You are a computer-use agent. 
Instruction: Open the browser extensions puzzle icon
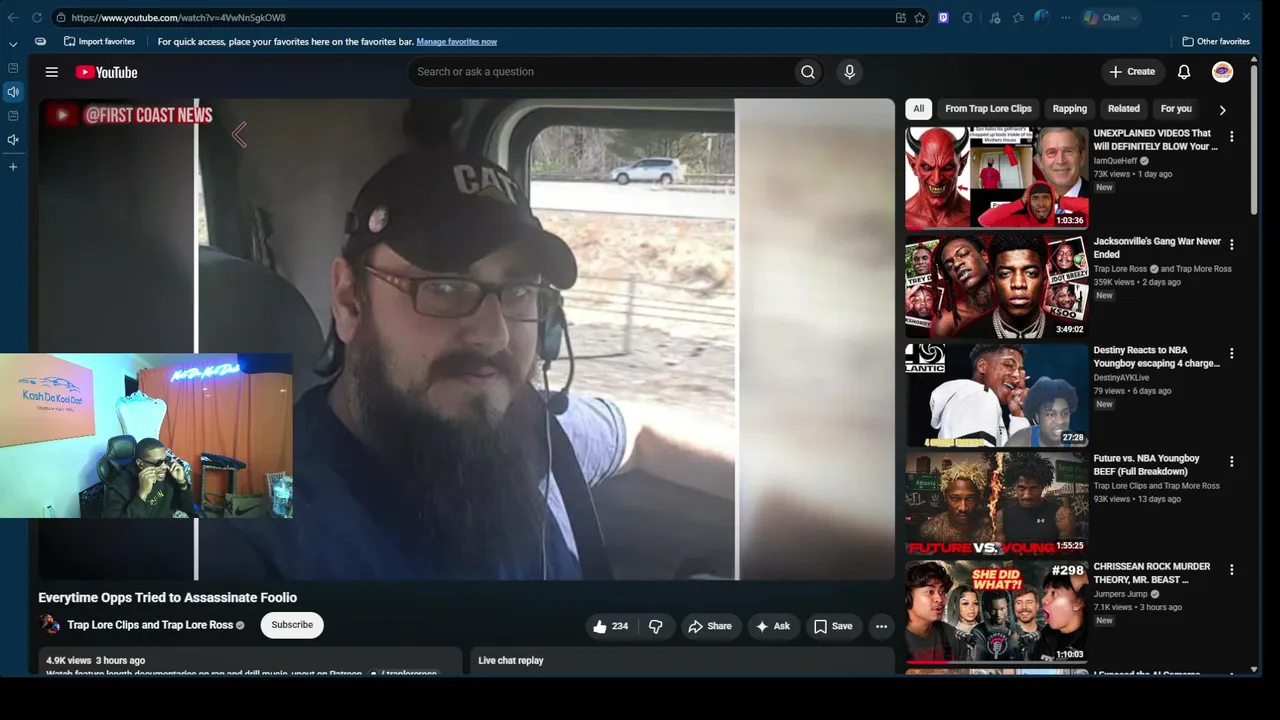coord(968,17)
